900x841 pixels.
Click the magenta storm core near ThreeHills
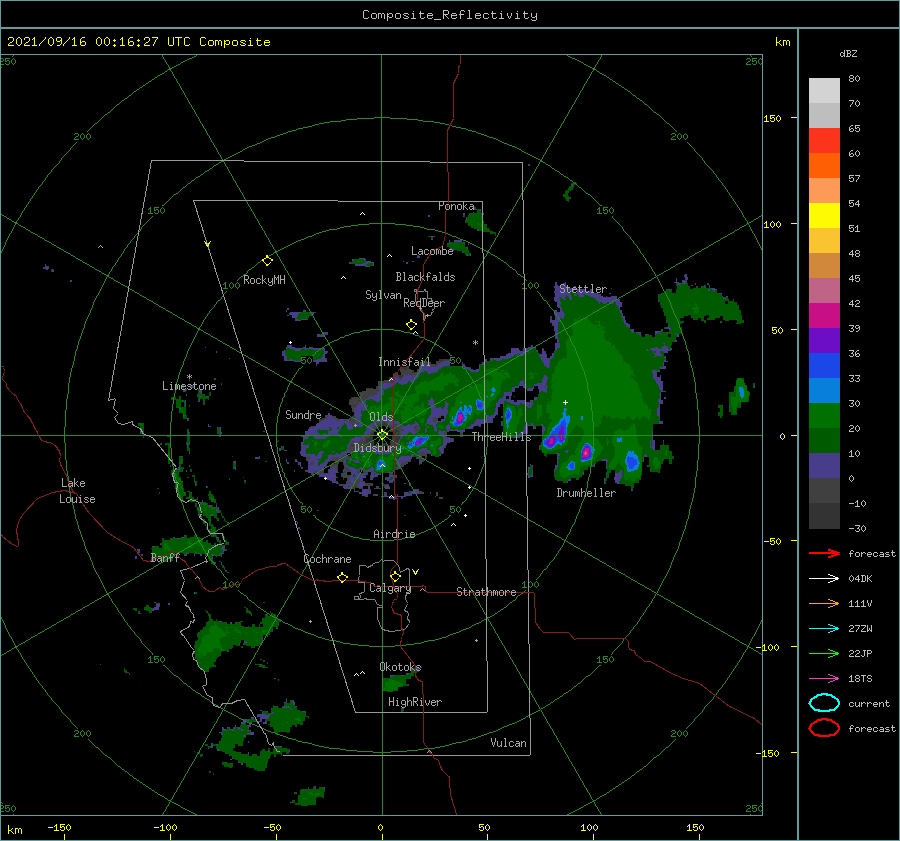(460, 416)
